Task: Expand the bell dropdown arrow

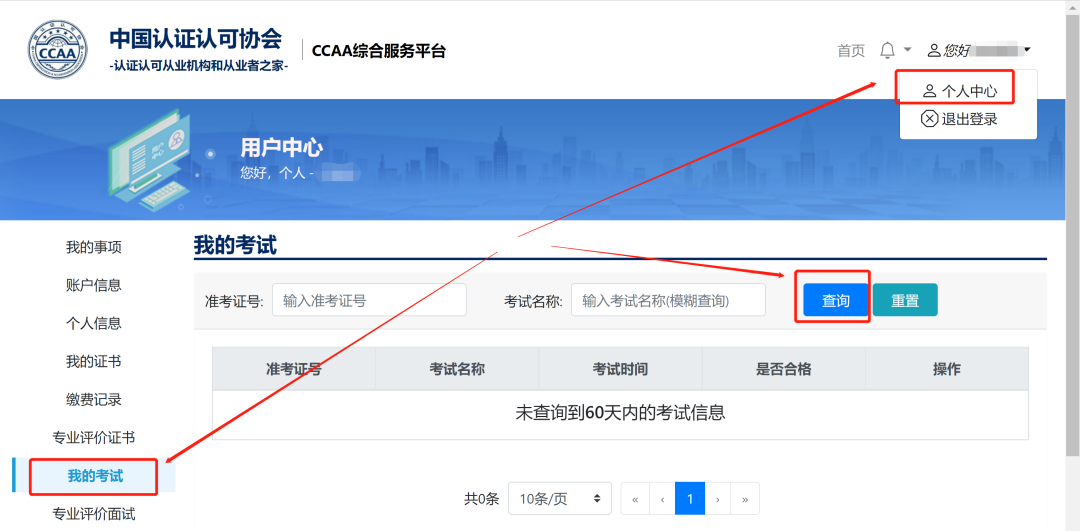Action: (x=907, y=50)
